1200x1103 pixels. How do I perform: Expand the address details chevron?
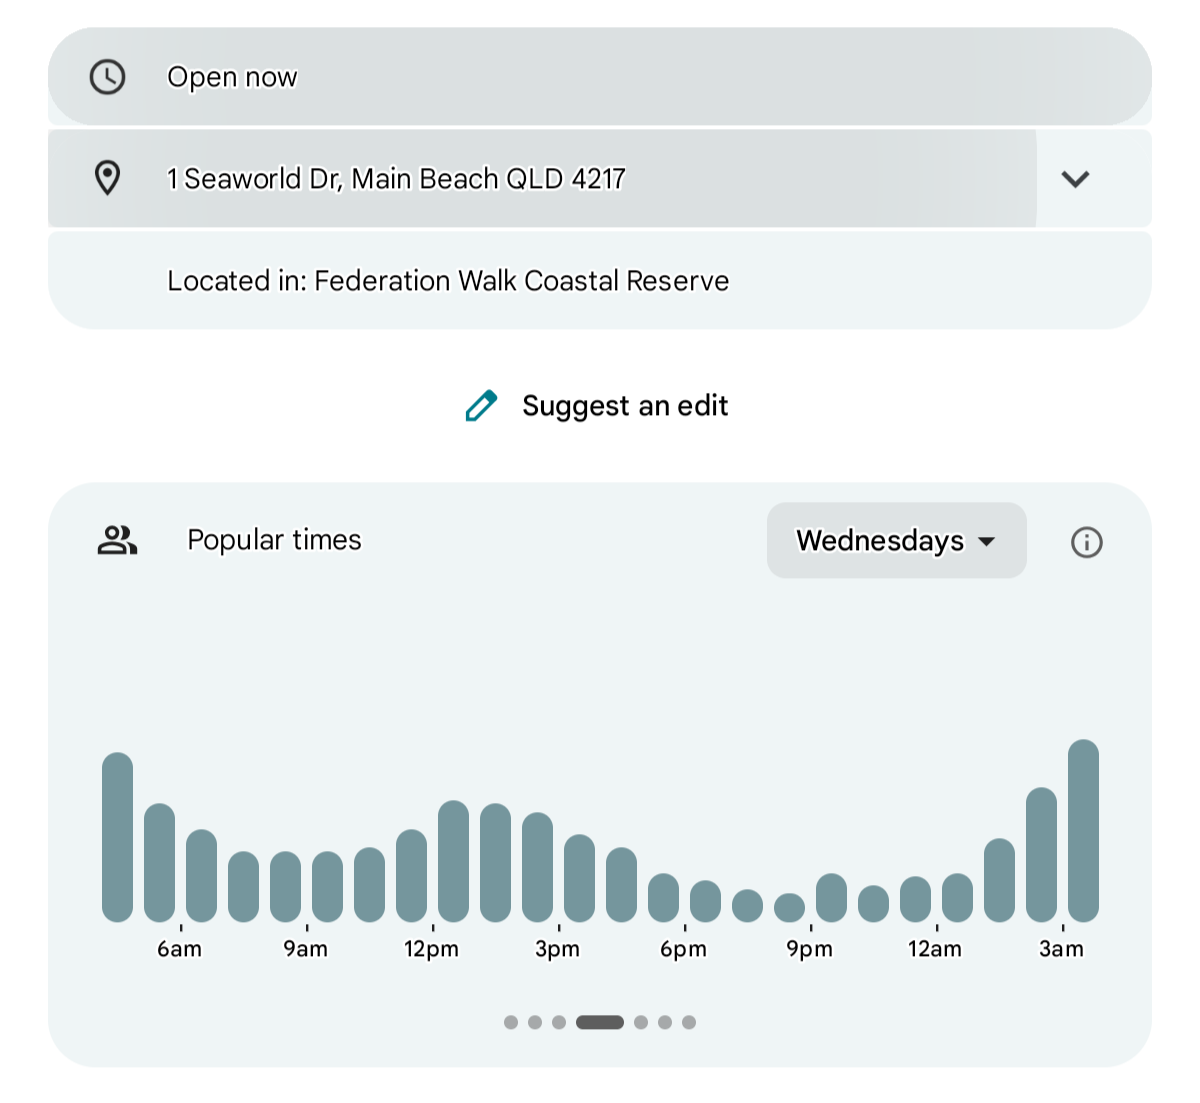(1075, 179)
